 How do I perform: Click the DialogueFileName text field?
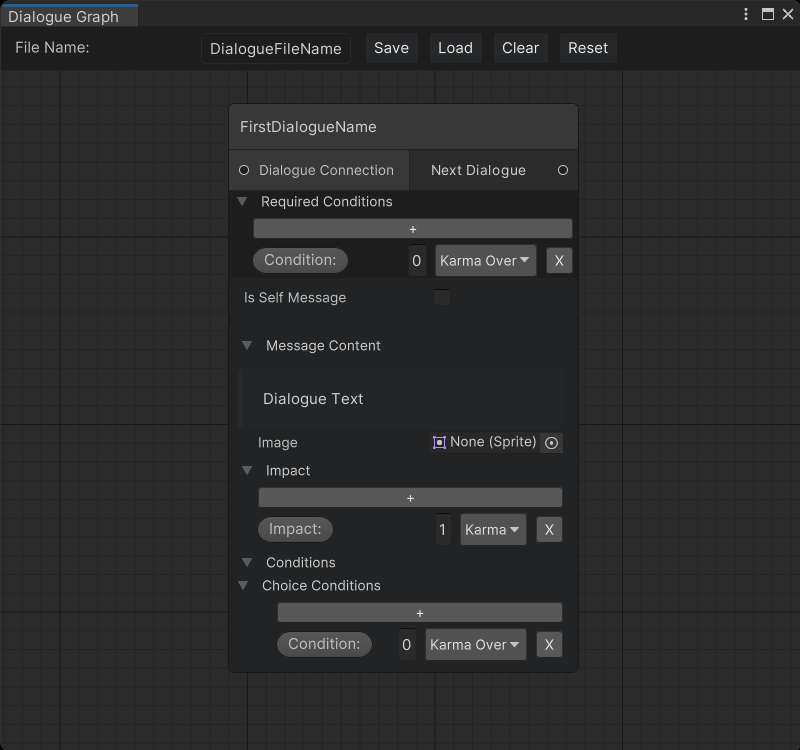[x=276, y=49]
